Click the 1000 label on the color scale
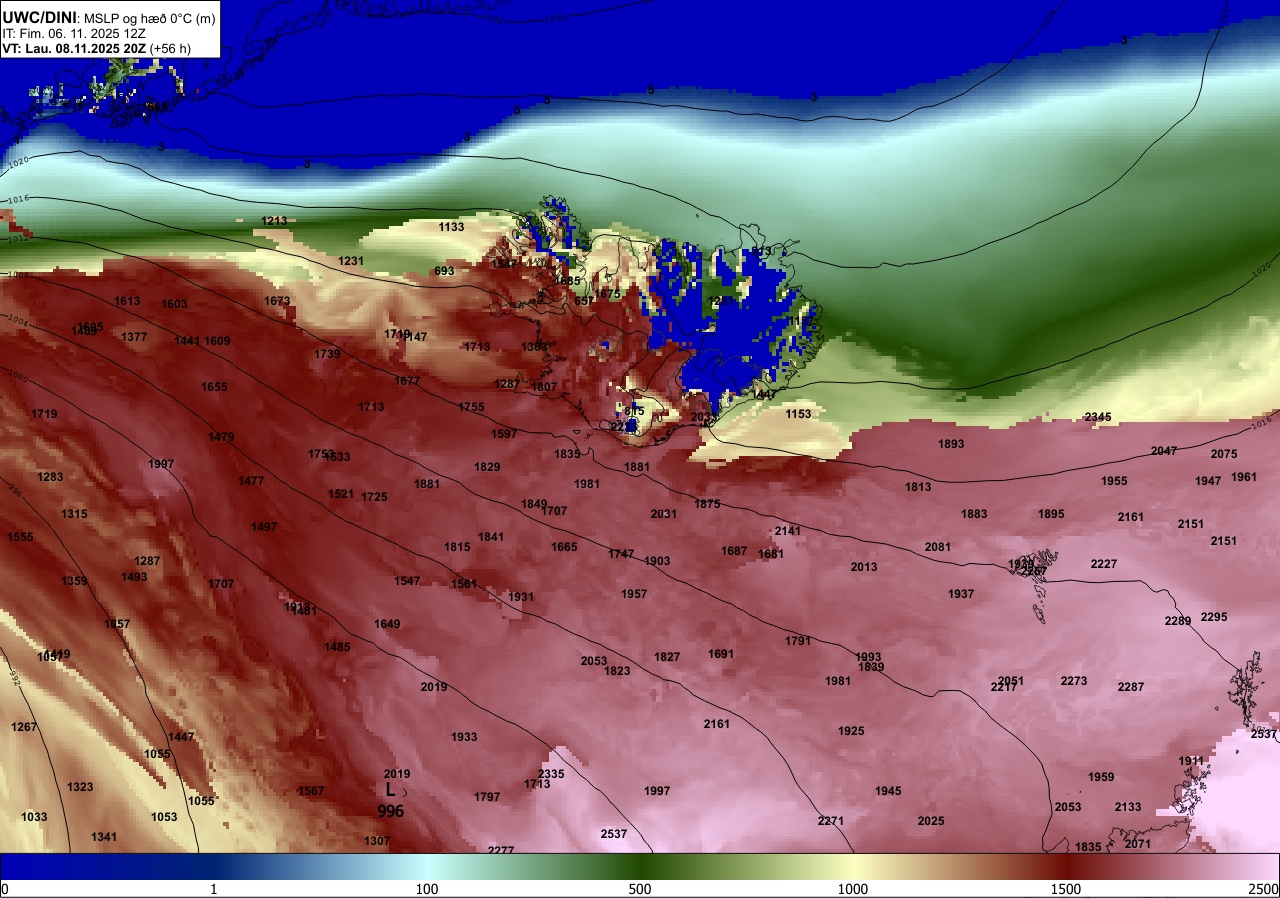 coord(853,889)
